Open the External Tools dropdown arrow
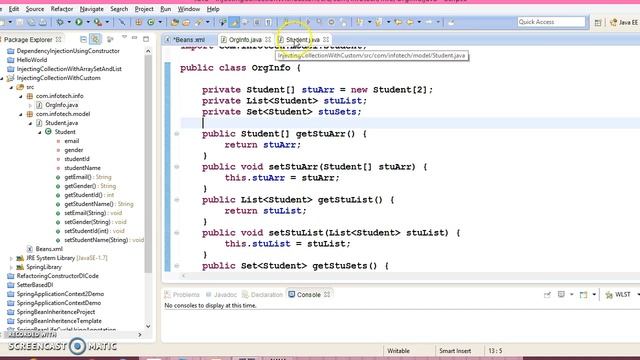Screen dimensions: 640x360 (107, 22)
